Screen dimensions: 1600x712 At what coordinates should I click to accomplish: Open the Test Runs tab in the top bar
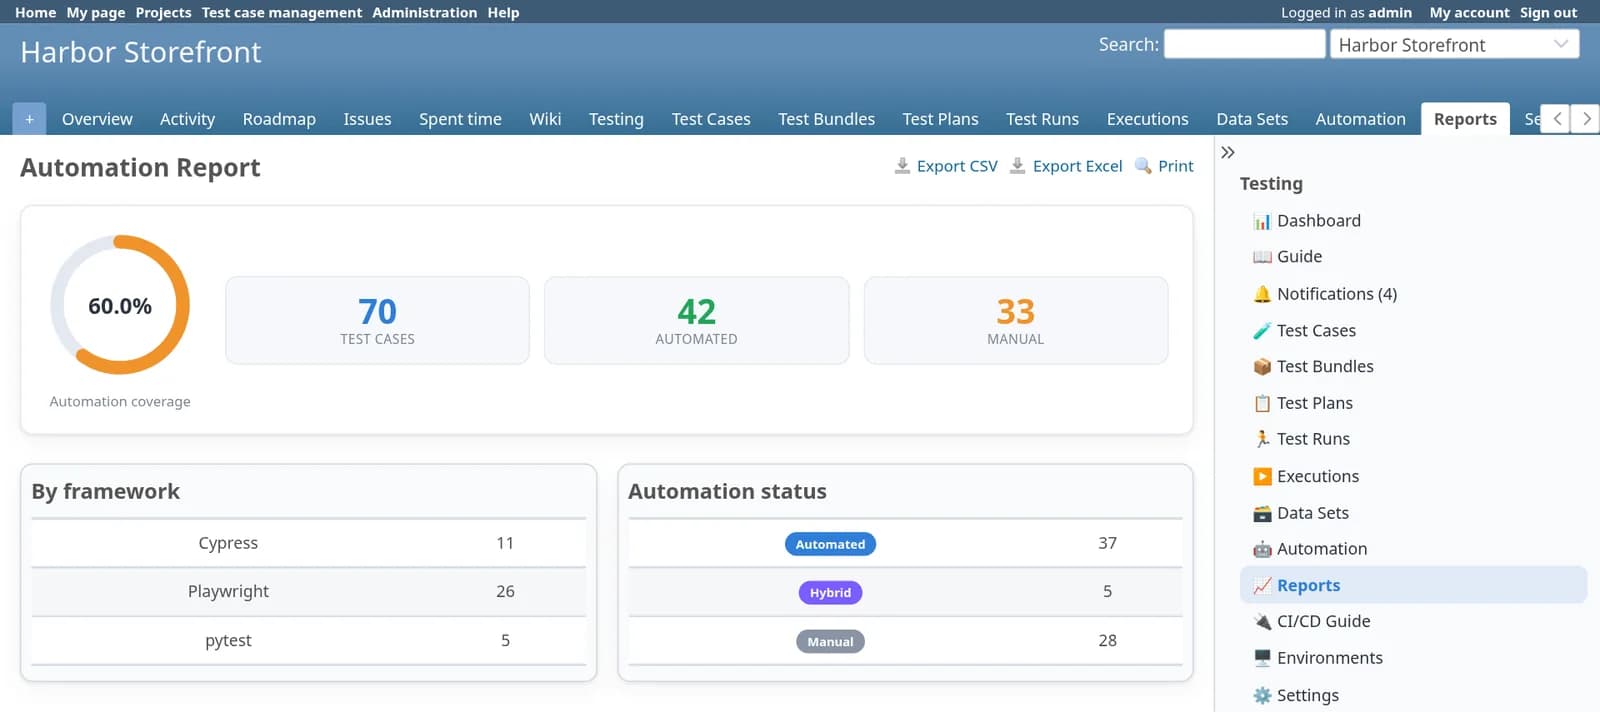tap(1042, 119)
